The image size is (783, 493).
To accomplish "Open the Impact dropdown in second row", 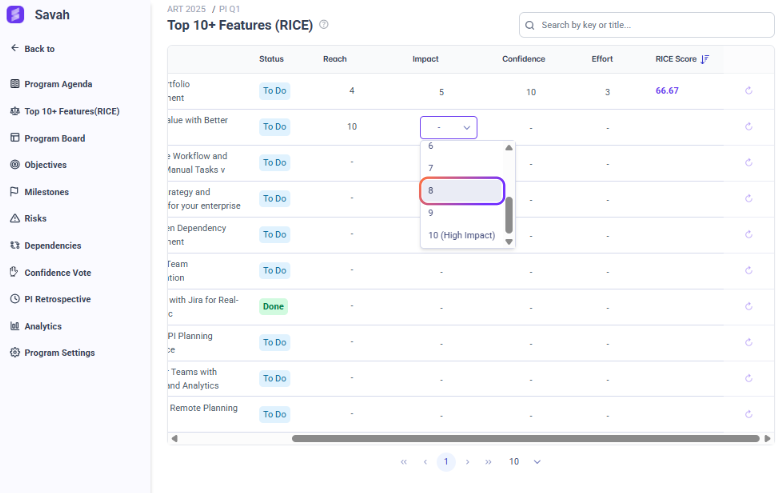I will [448, 127].
